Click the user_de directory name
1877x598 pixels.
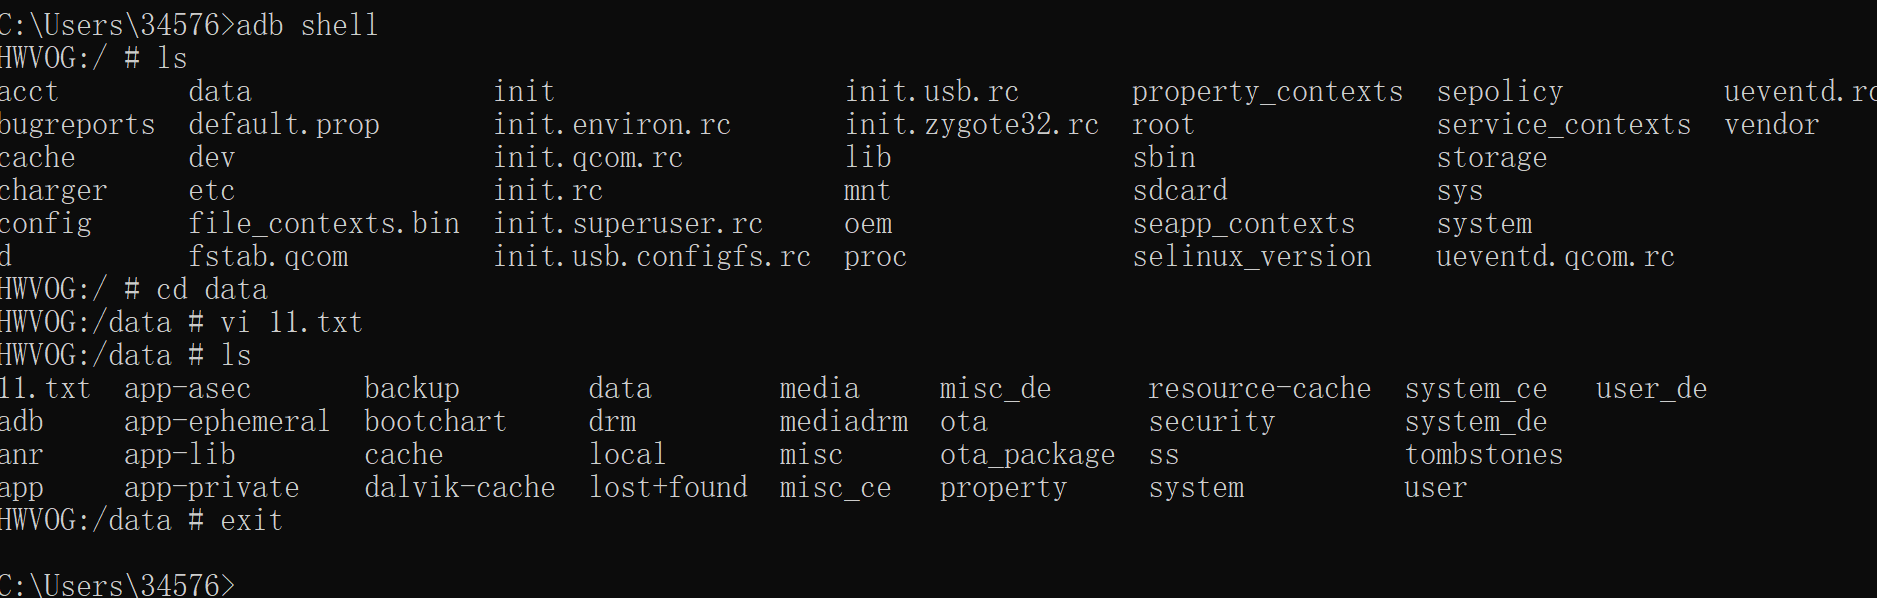(x=1651, y=389)
